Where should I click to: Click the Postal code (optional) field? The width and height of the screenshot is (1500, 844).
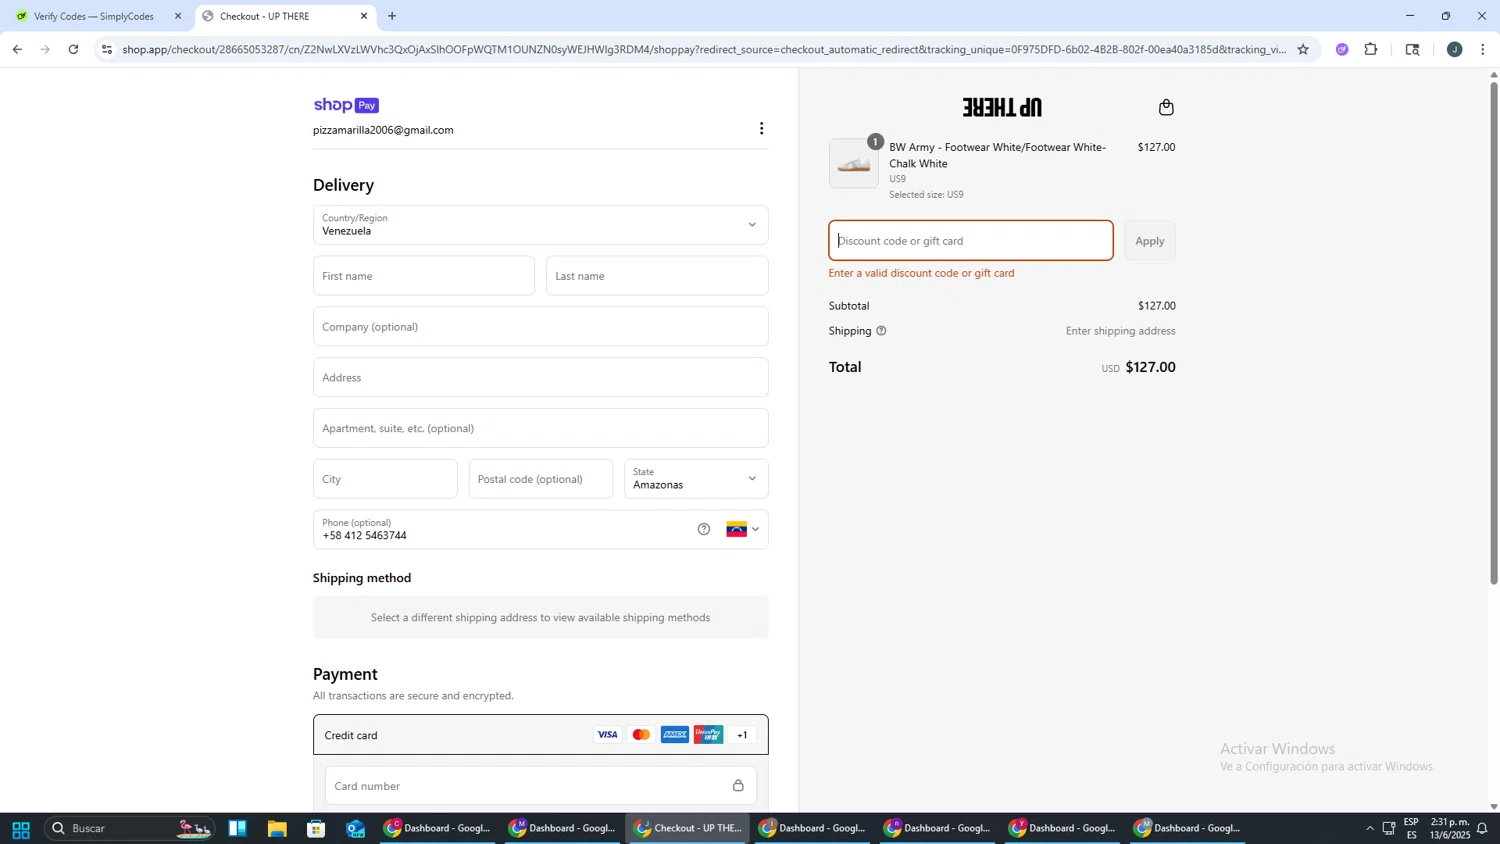coord(540,479)
